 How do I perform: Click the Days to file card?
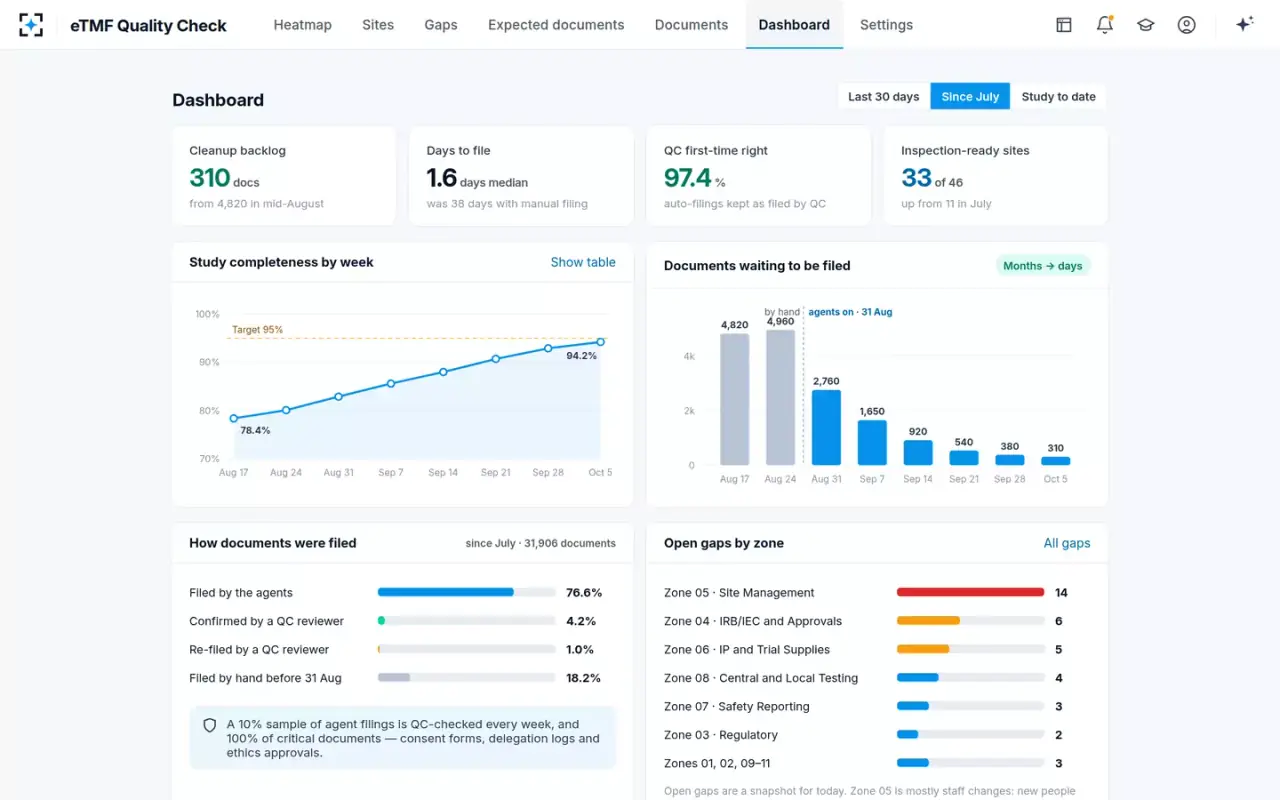521,176
